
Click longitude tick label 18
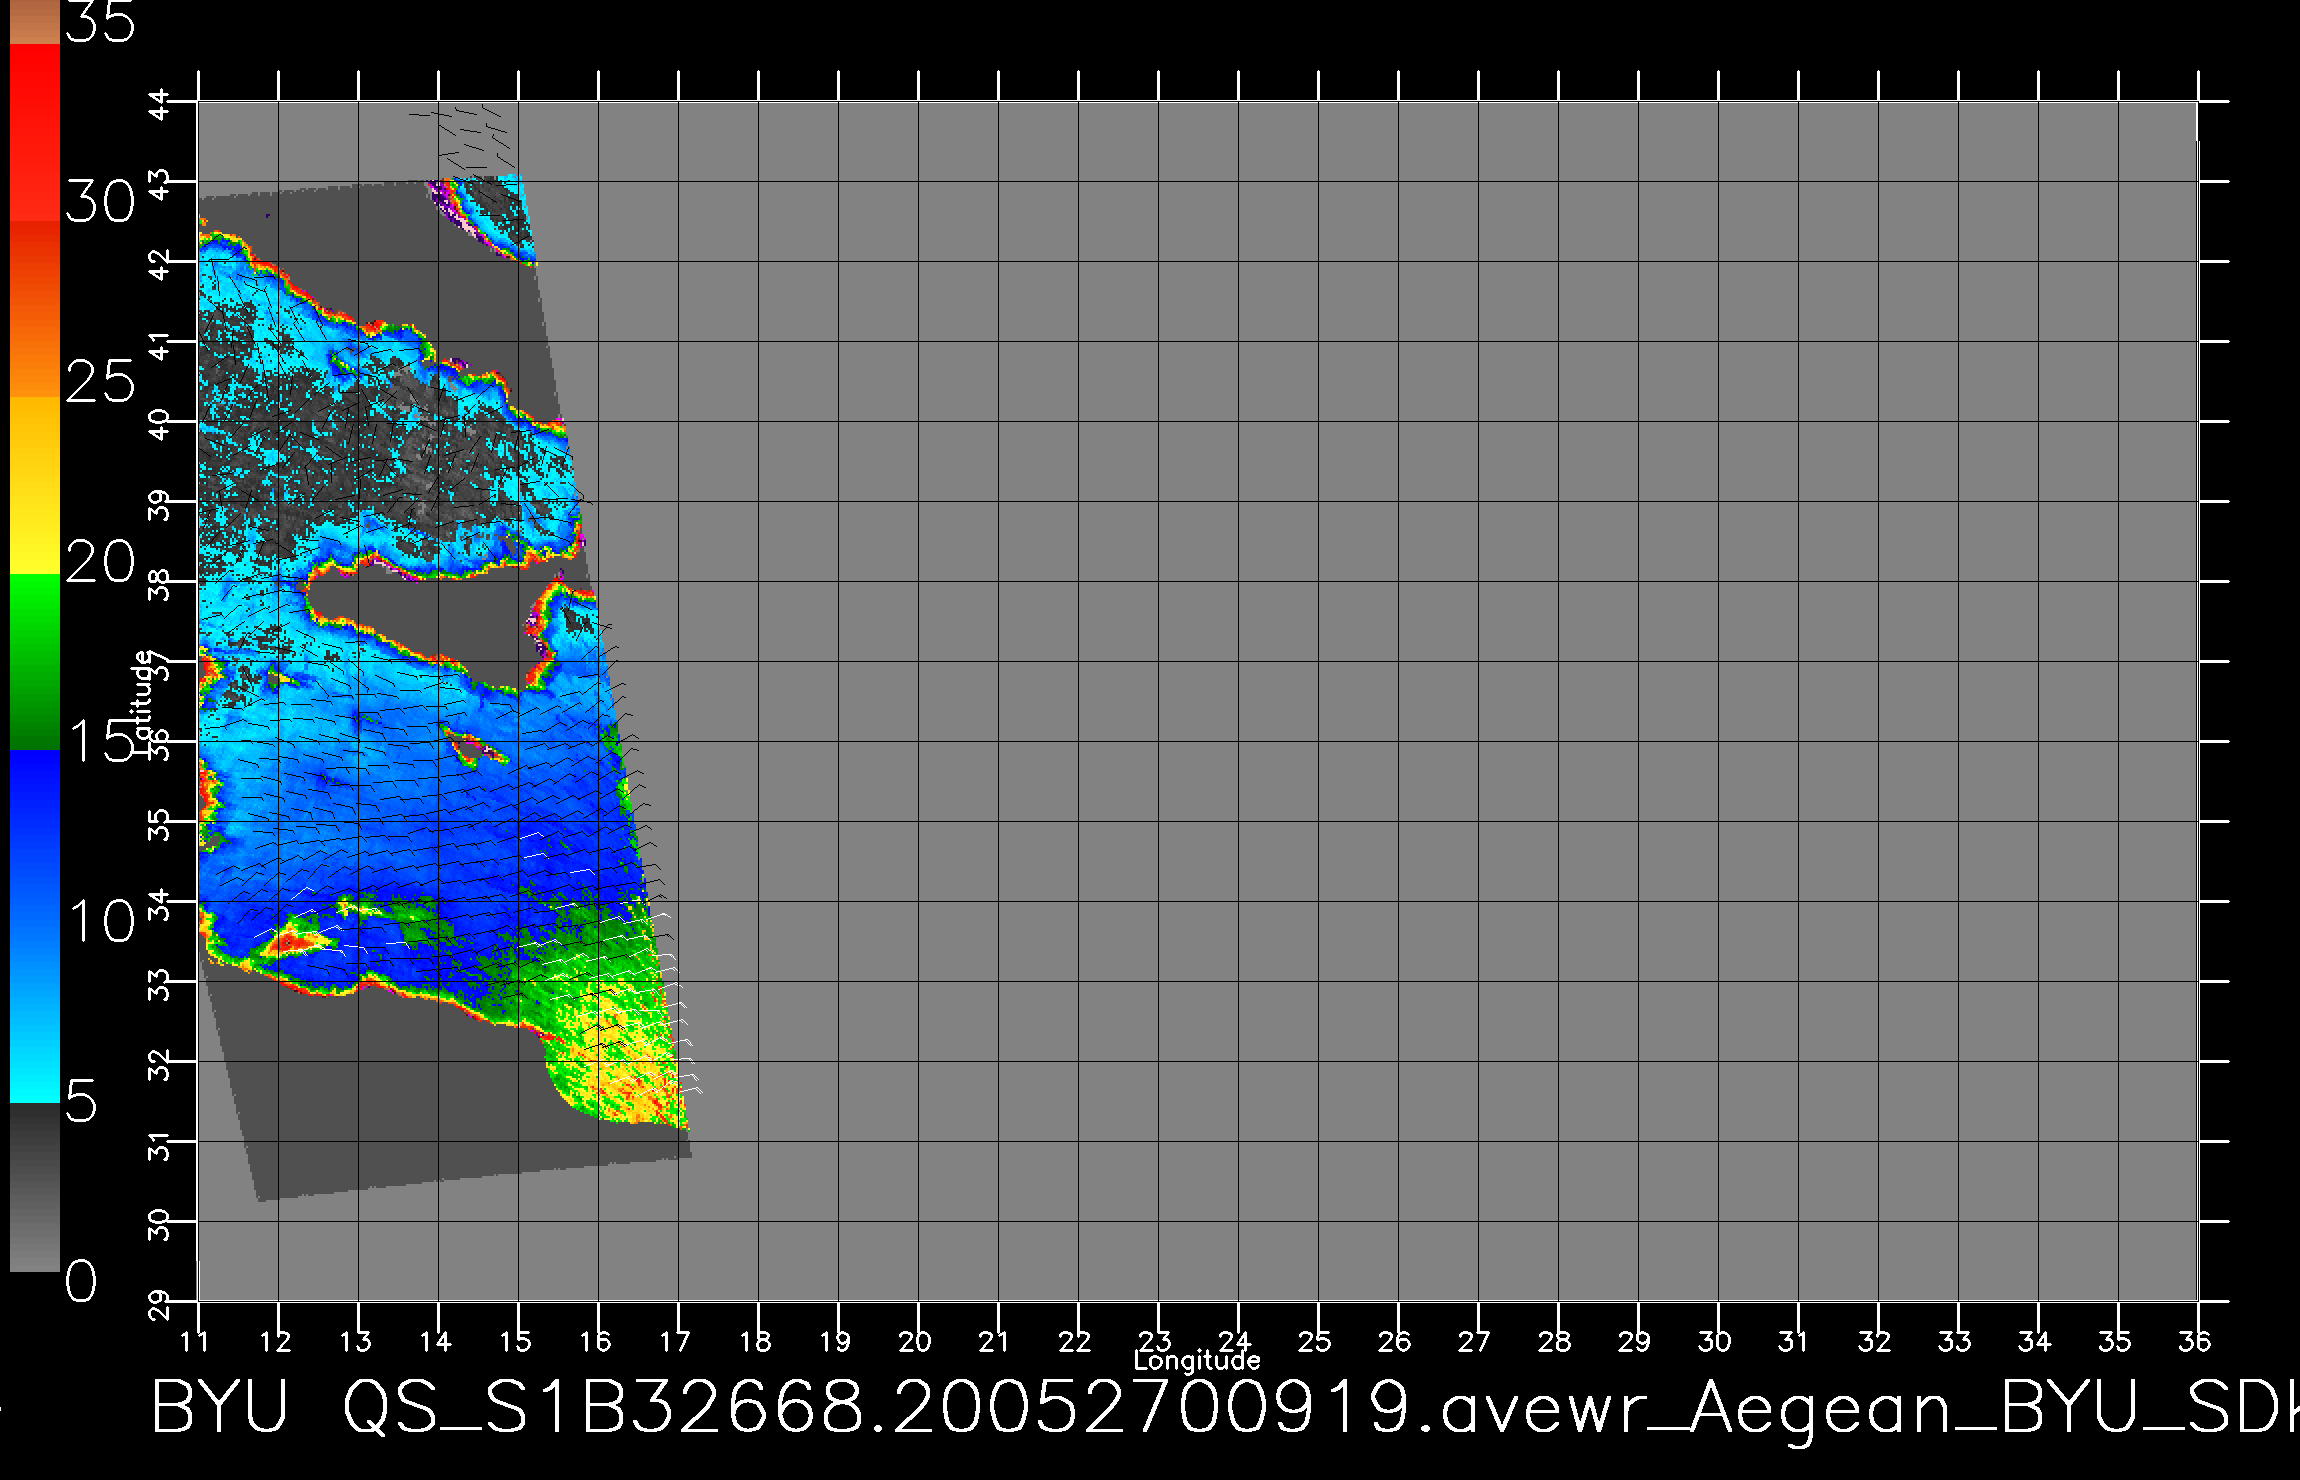(x=755, y=1341)
